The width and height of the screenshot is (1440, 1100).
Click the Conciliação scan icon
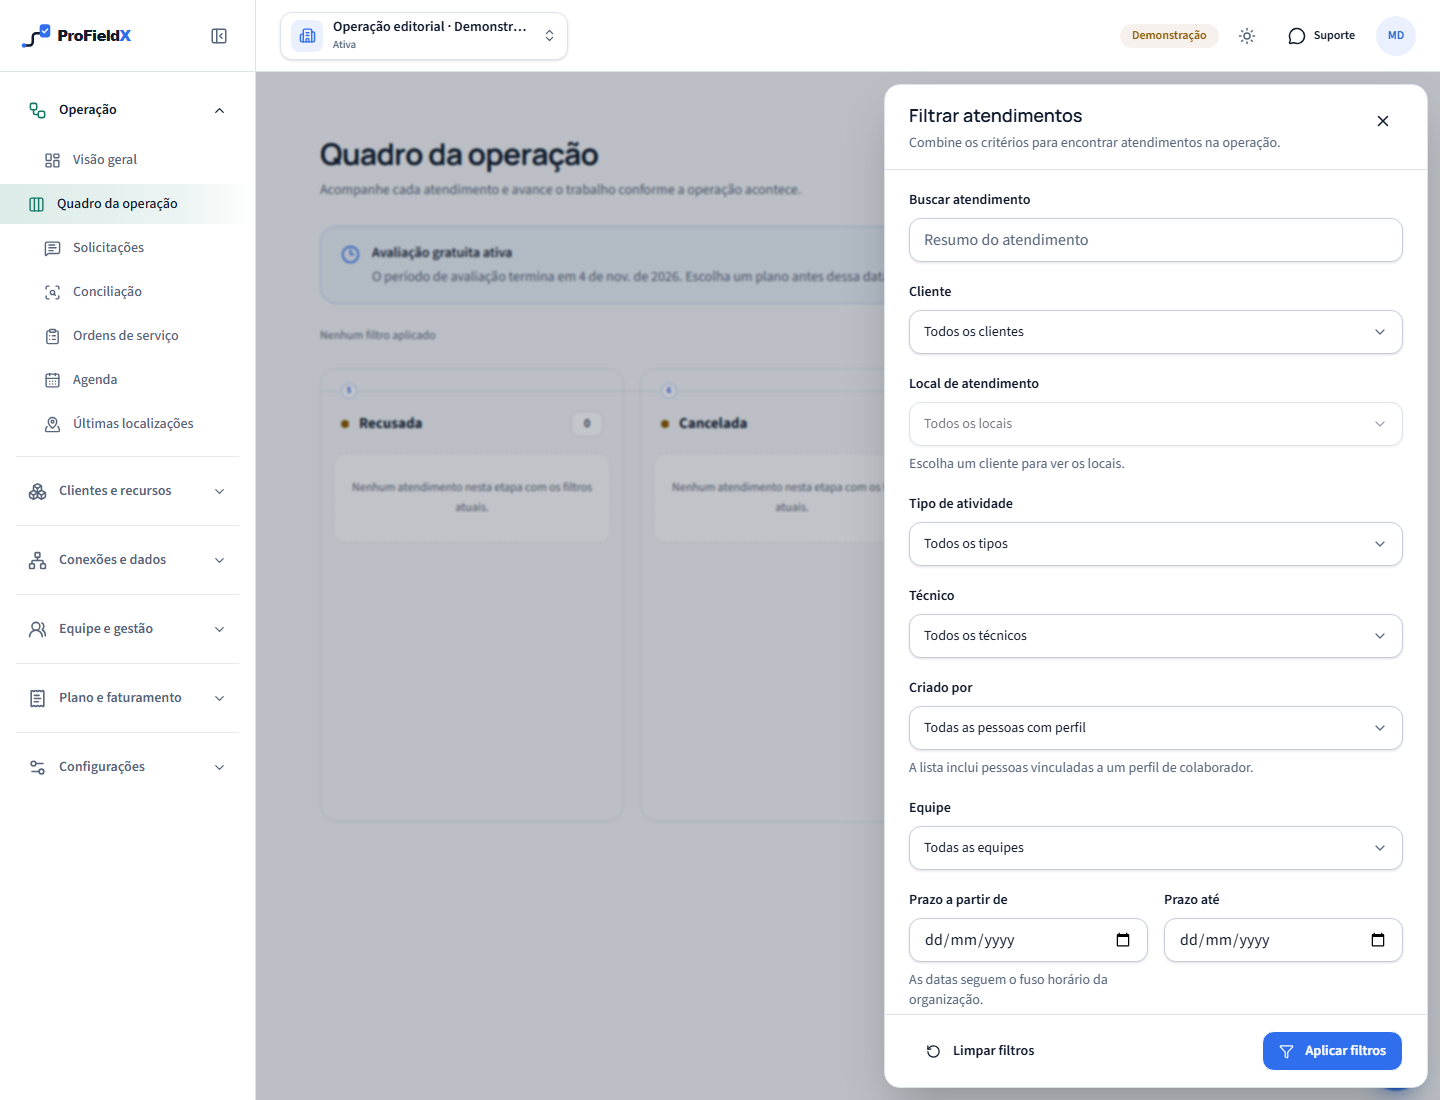pos(53,292)
